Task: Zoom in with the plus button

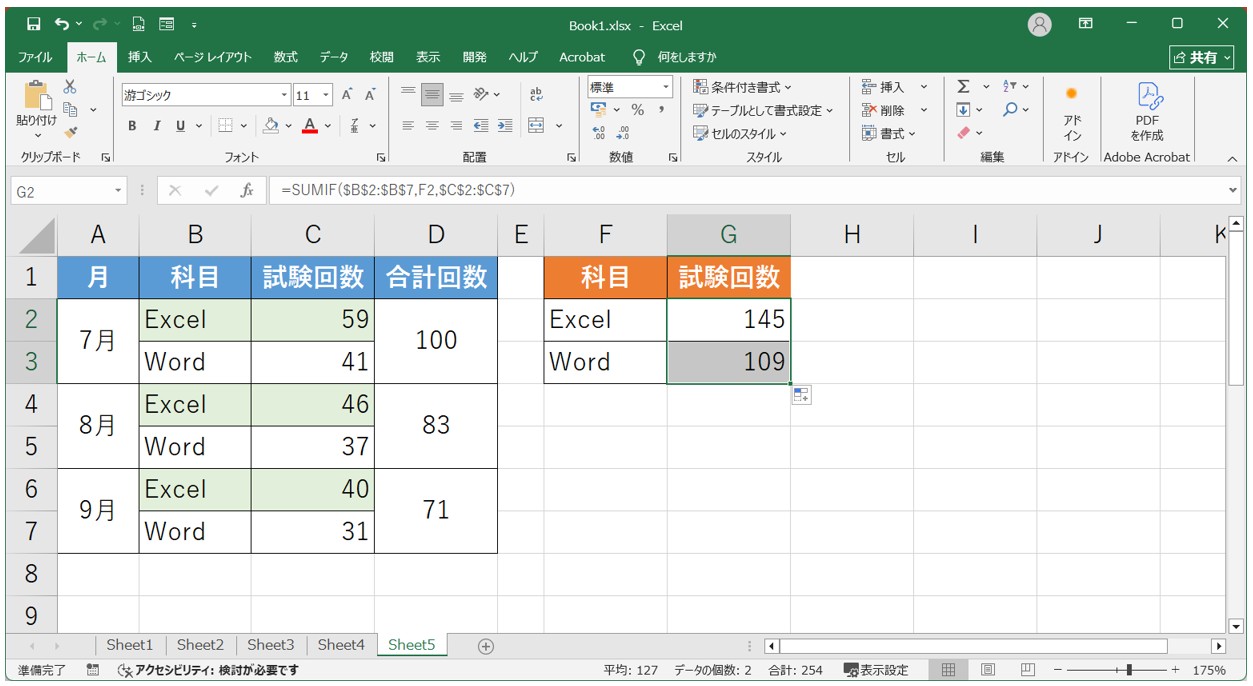Action: [x=1176, y=670]
